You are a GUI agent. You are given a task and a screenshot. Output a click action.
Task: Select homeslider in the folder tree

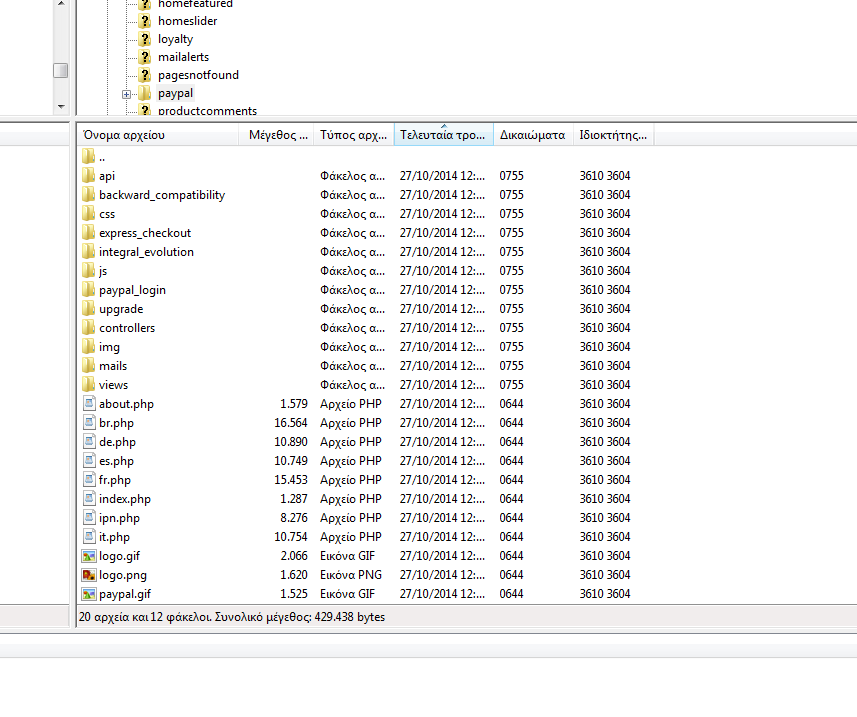187,21
